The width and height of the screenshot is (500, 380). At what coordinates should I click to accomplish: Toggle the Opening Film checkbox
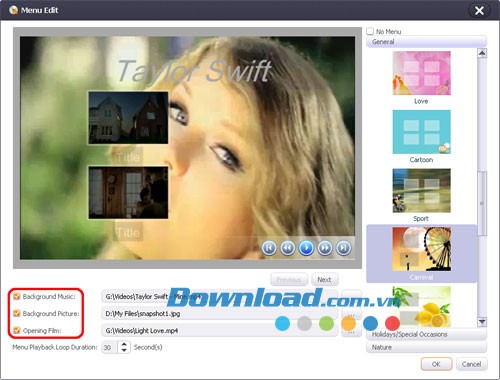[x=16, y=330]
